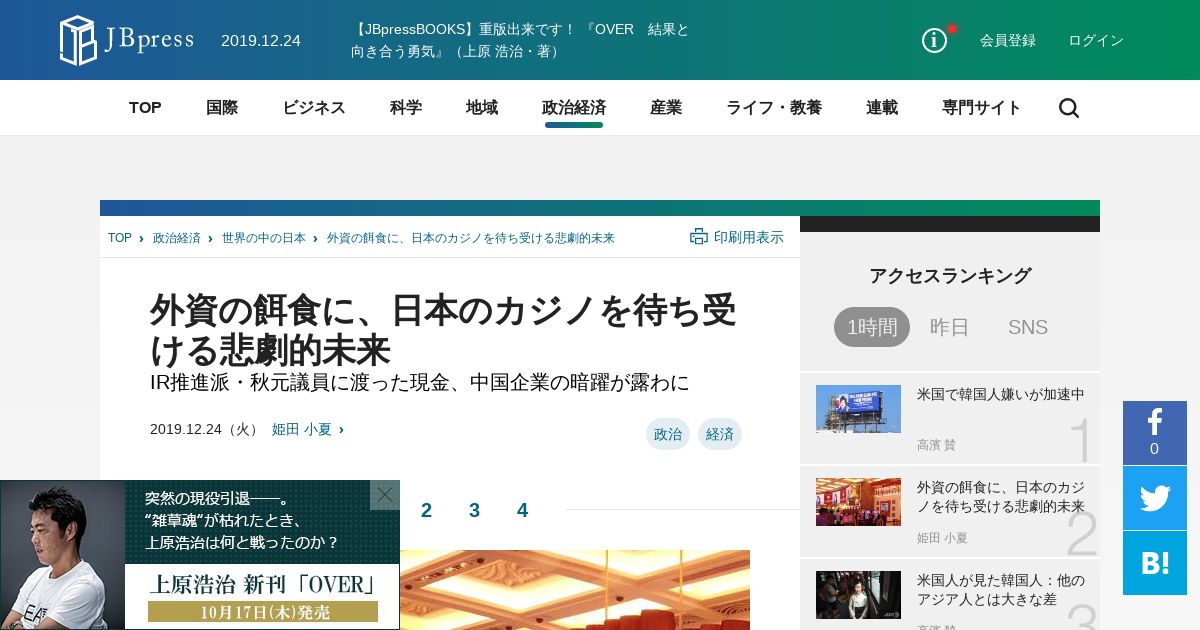Bookmark with Hatena B! button

pos(1155,563)
